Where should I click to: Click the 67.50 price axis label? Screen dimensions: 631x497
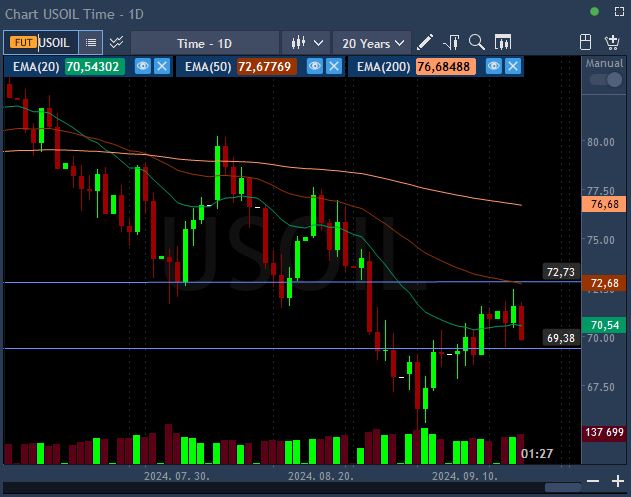coord(601,387)
